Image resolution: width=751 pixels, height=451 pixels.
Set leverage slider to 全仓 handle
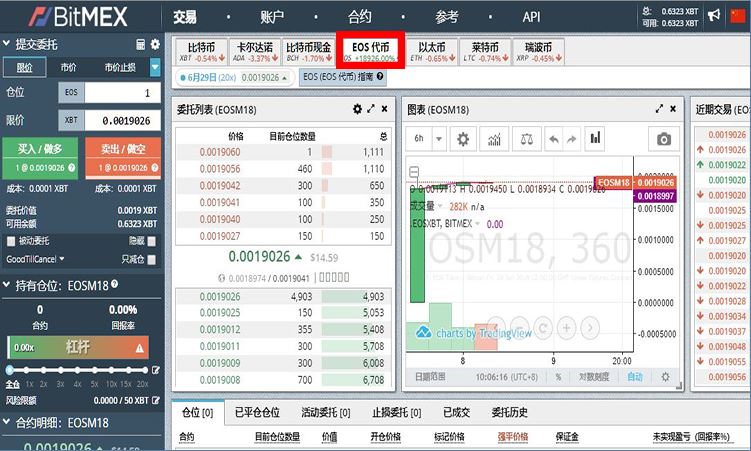(10, 370)
